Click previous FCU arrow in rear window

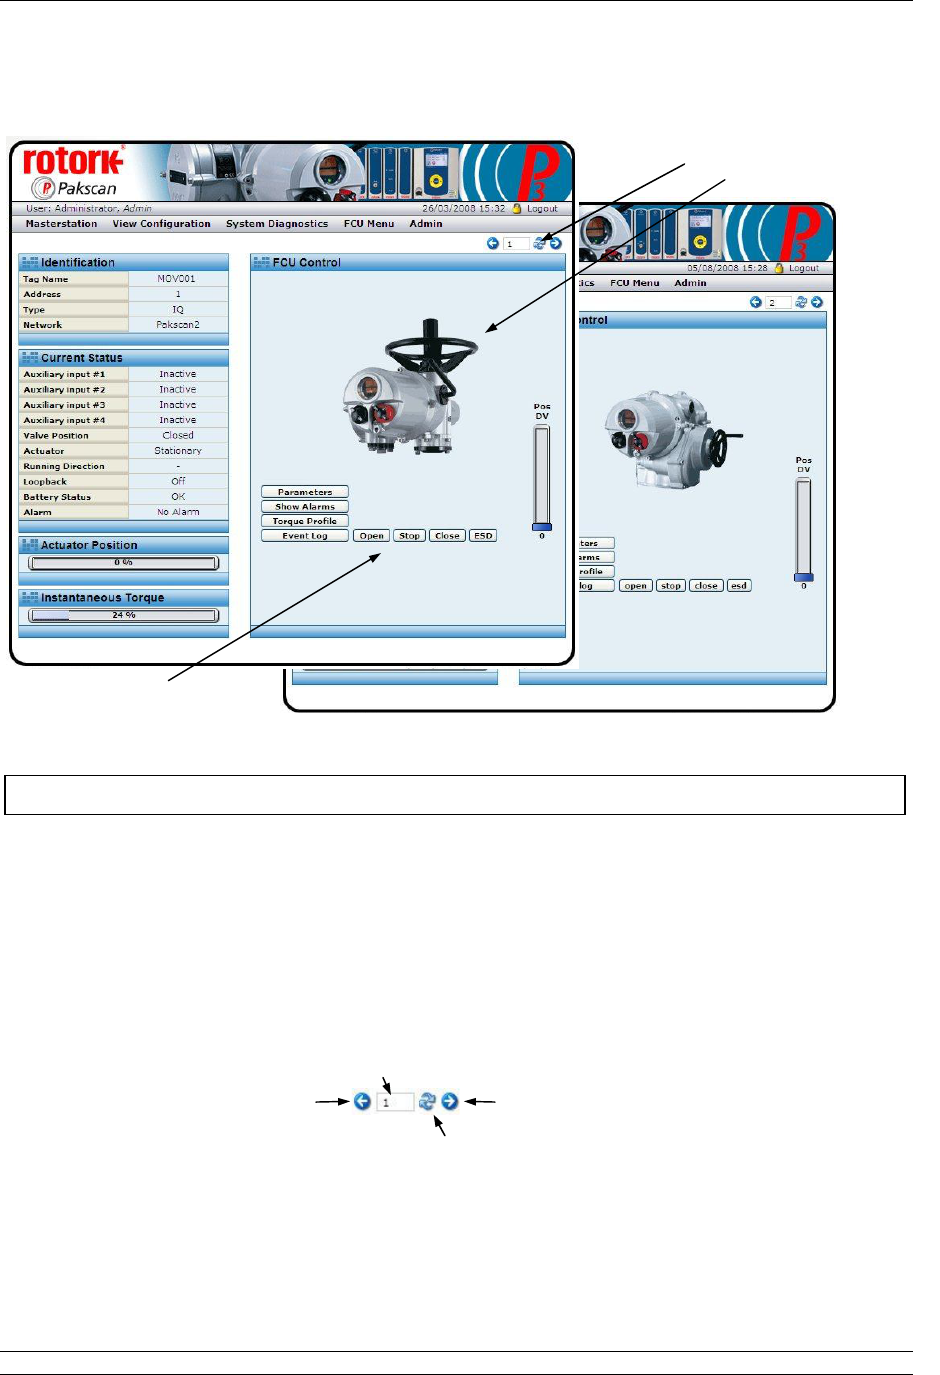tap(756, 302)
